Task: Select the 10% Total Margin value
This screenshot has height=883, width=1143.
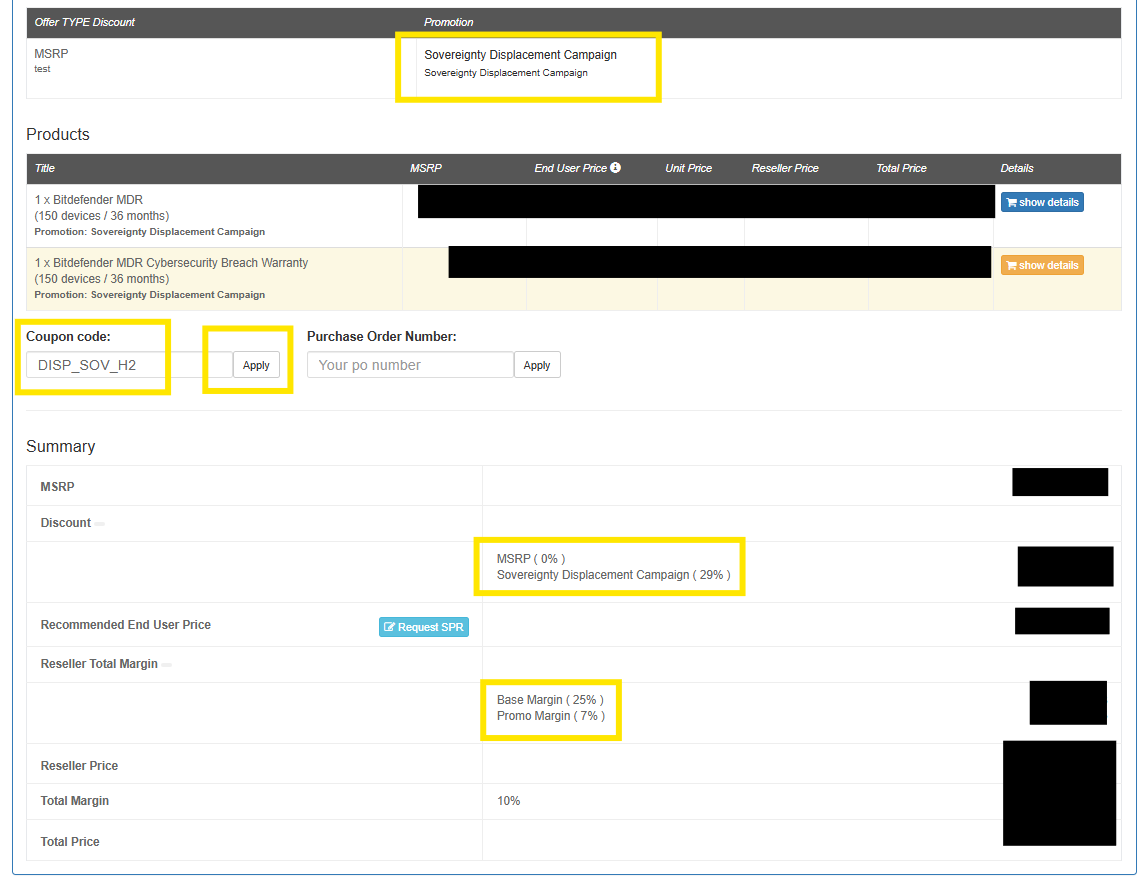Action: point(509,801)
